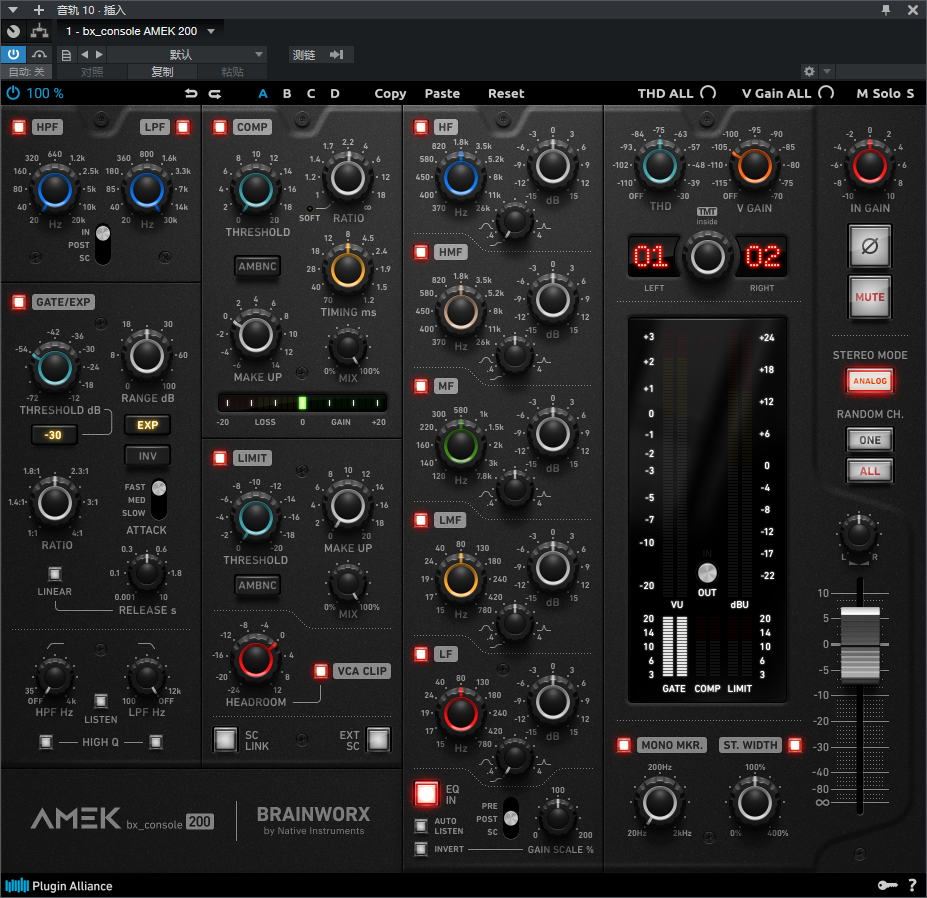Click the sidechain 测链 routing arrow icon
The image size is (927, 898).
coord(336,54)
